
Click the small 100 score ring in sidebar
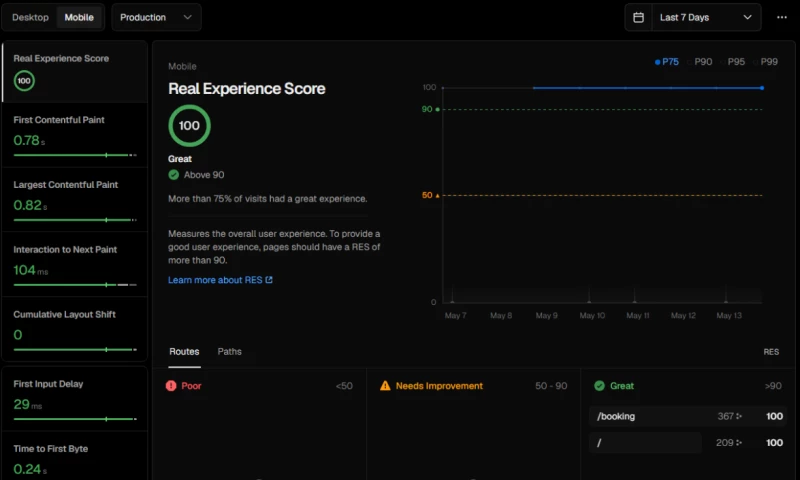point(24,81)
